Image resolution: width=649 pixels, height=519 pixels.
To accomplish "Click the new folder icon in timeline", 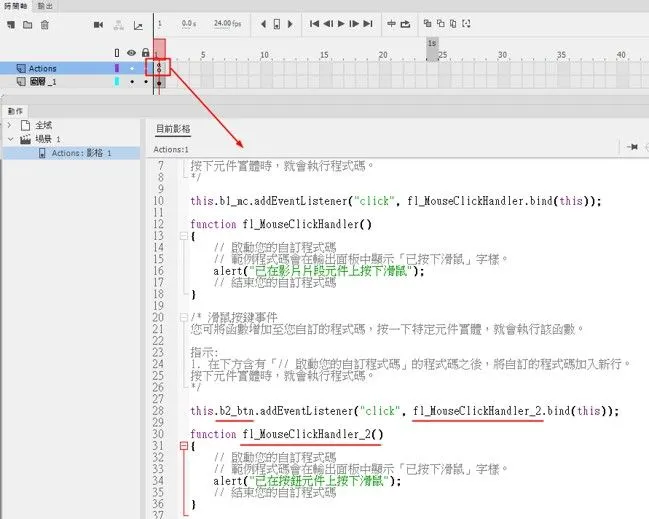I will click(x=28, y=25).
